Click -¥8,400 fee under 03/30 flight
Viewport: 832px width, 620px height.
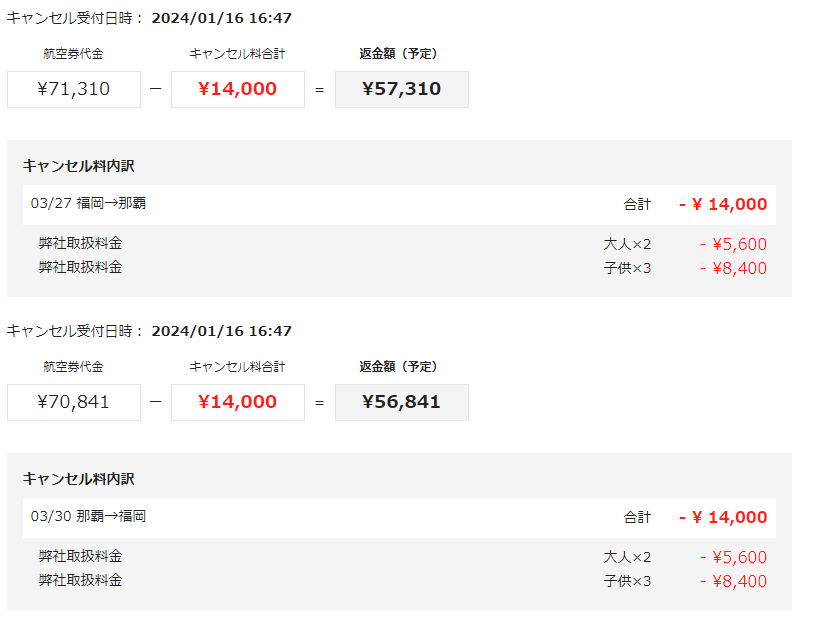733,581
